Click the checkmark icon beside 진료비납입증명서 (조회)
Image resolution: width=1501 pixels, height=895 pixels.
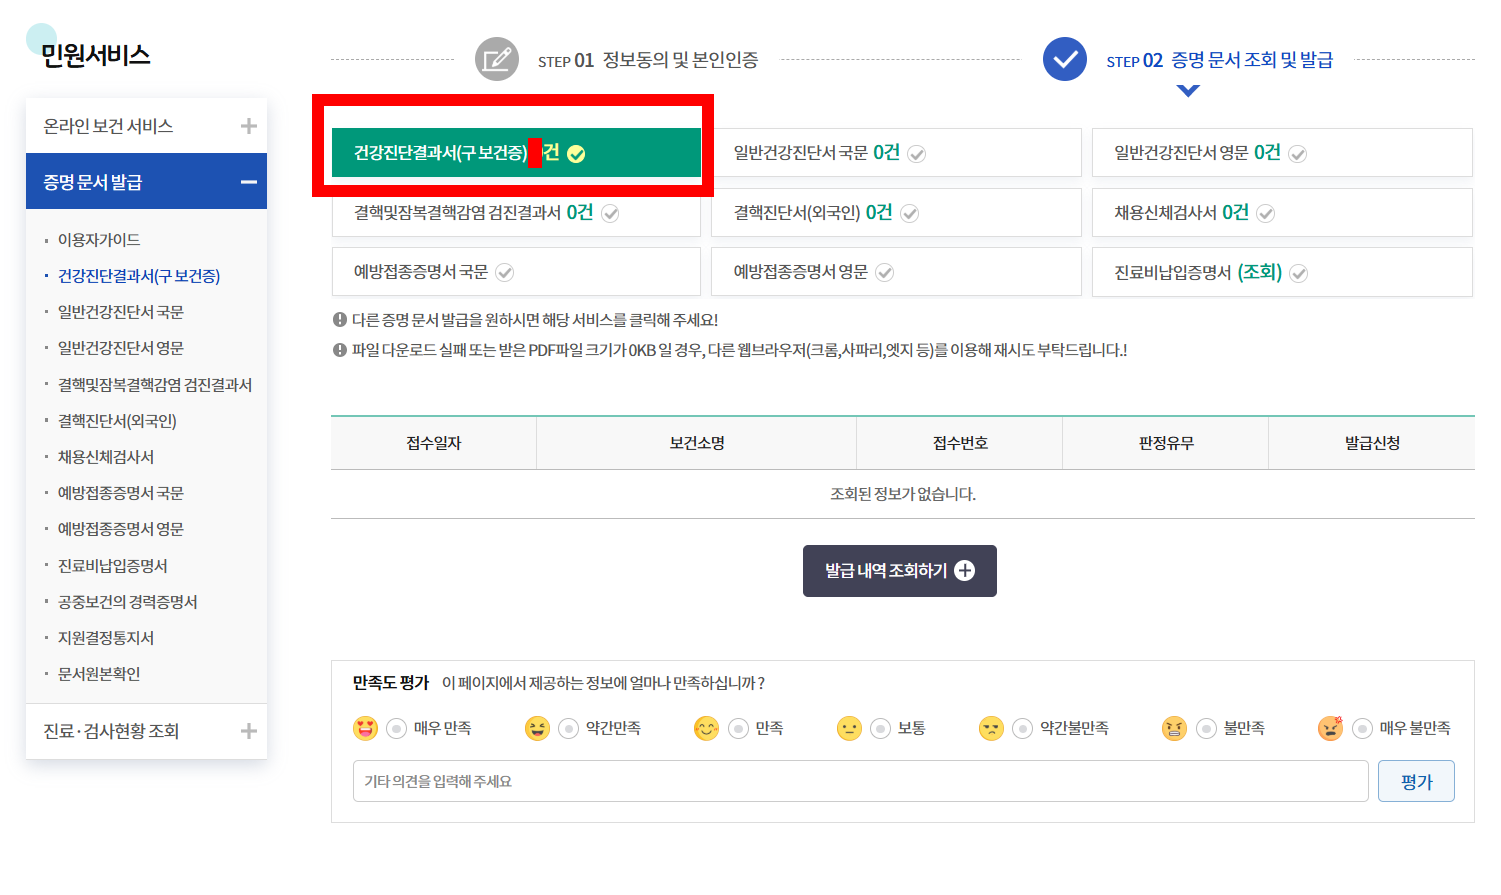(x=1299, y=271)
